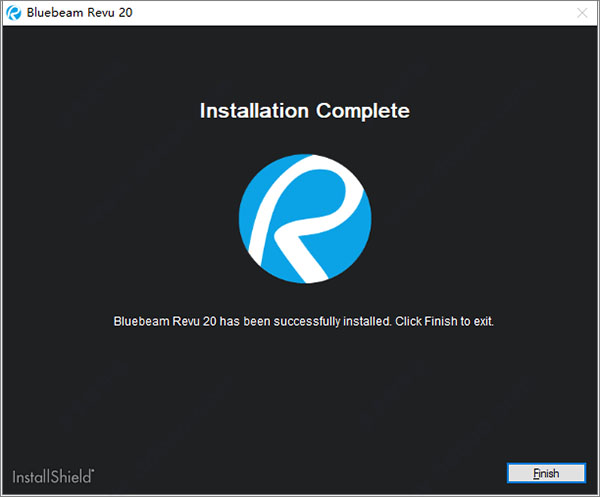
Task: Select the word "Installation" in the heading
Action: pyautogui.click(x=255, y=110)
